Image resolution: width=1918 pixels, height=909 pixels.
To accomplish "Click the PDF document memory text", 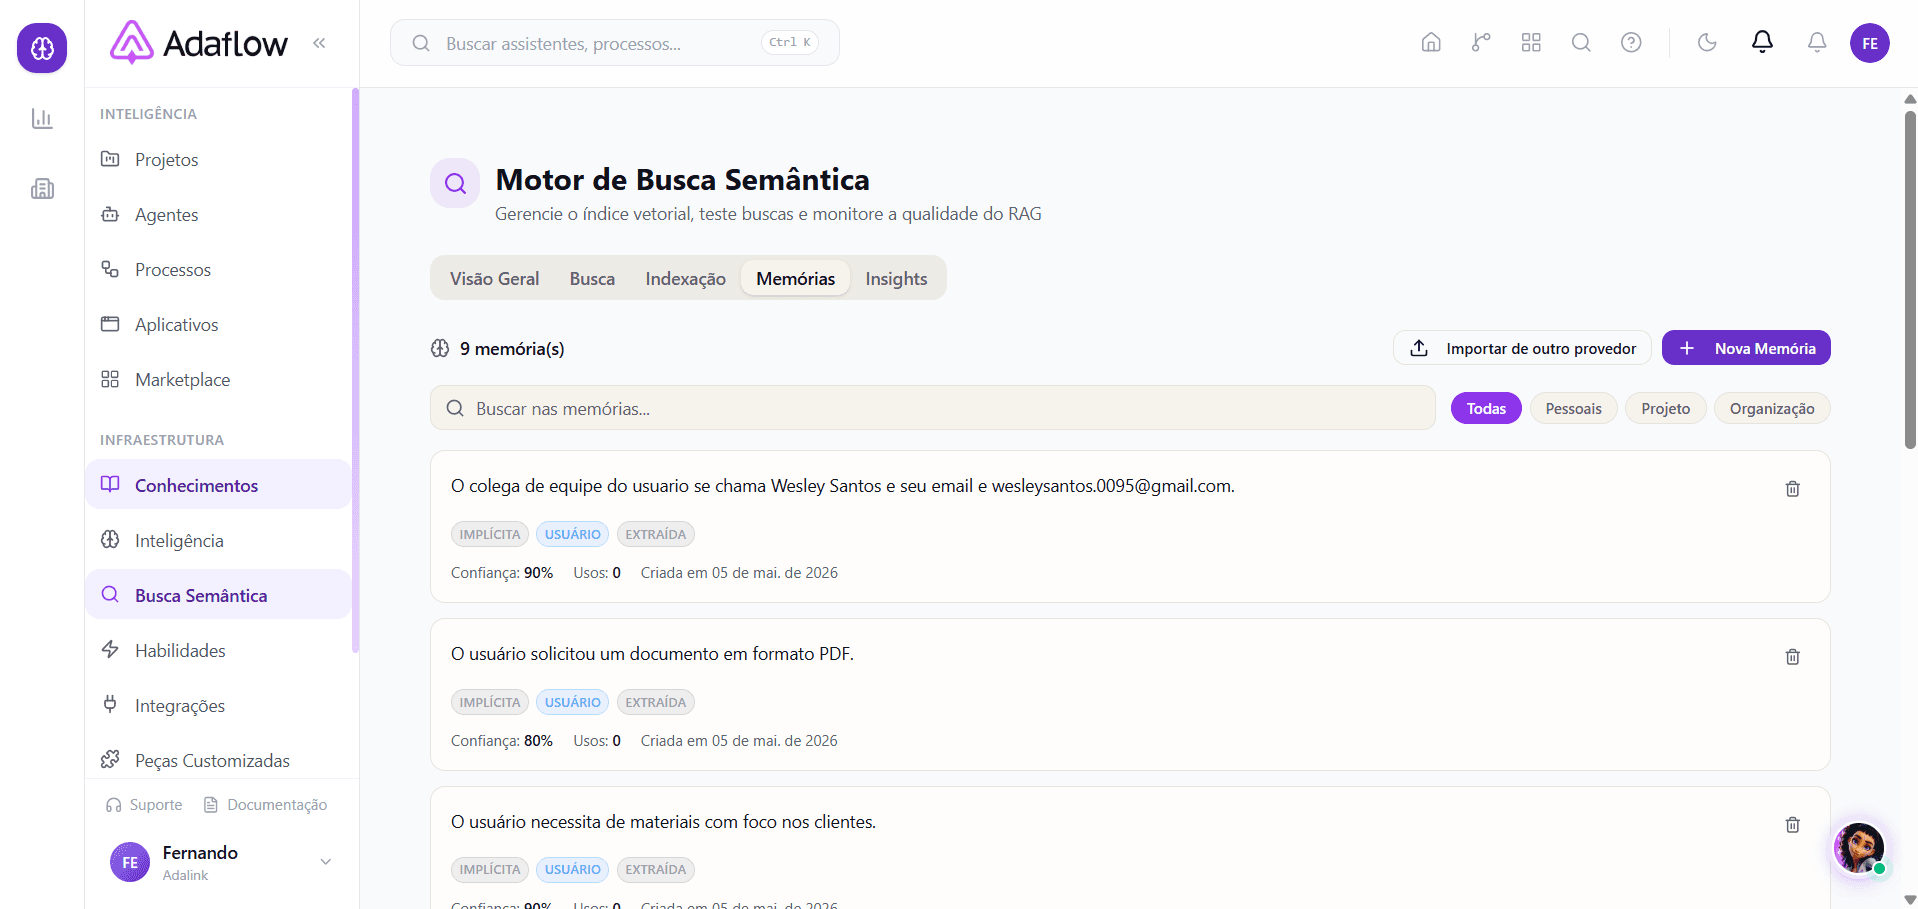I will [x=652, y=654].
